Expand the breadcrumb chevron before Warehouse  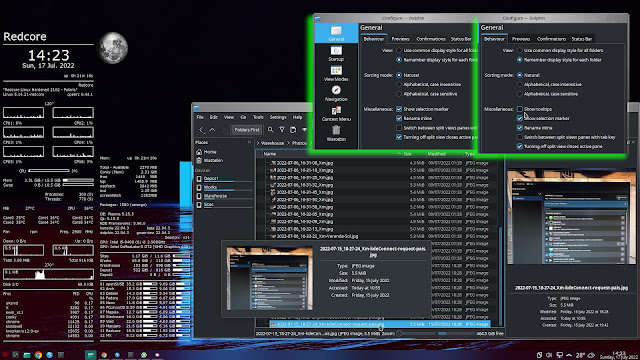258,143
